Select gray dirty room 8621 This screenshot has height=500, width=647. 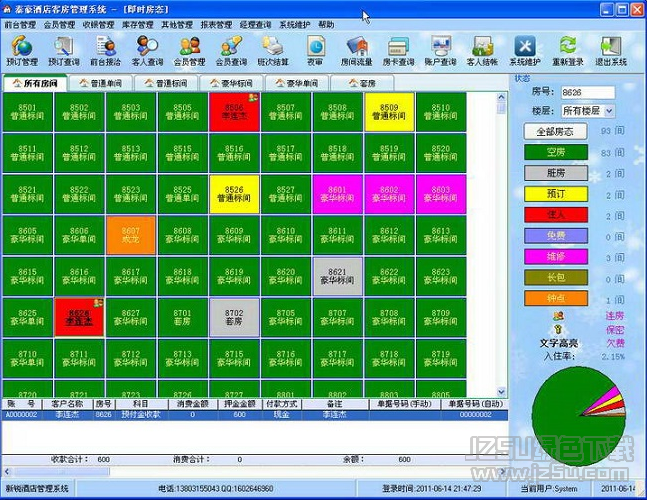click(x=338, y=276)
